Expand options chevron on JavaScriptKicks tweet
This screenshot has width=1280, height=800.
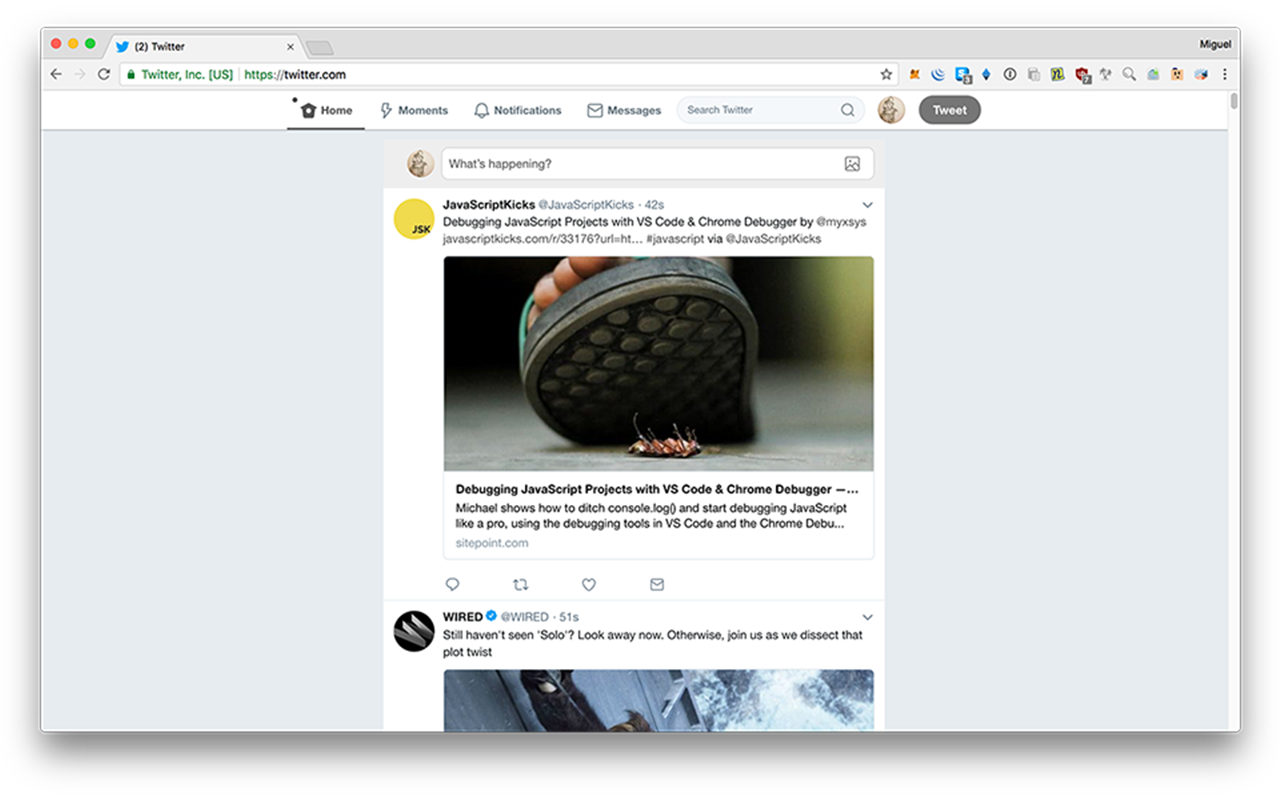point(867,205)
